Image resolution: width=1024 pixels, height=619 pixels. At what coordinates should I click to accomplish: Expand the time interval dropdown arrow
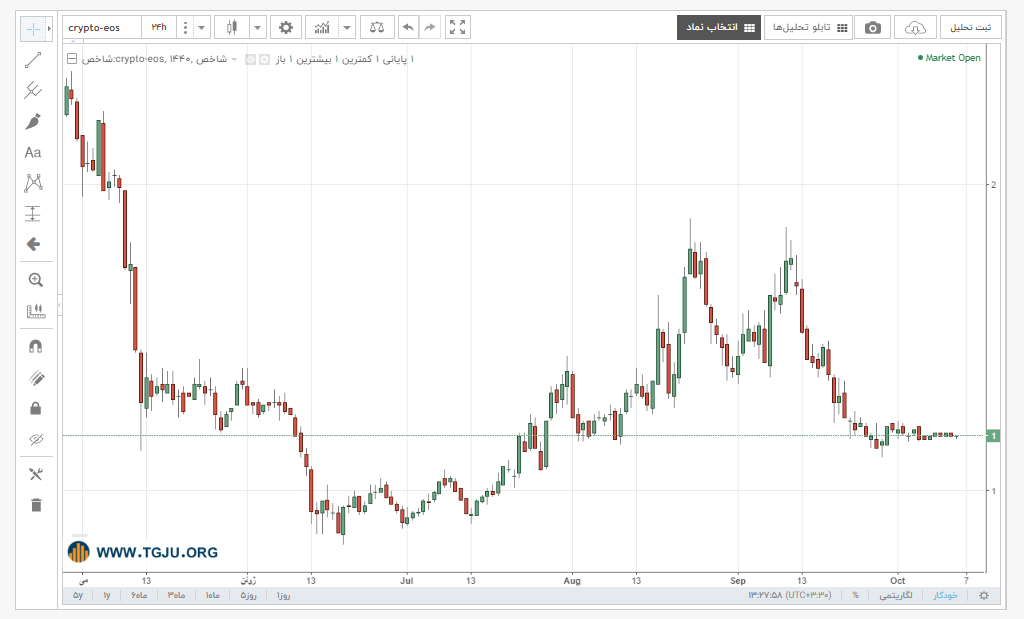point(202,27)
